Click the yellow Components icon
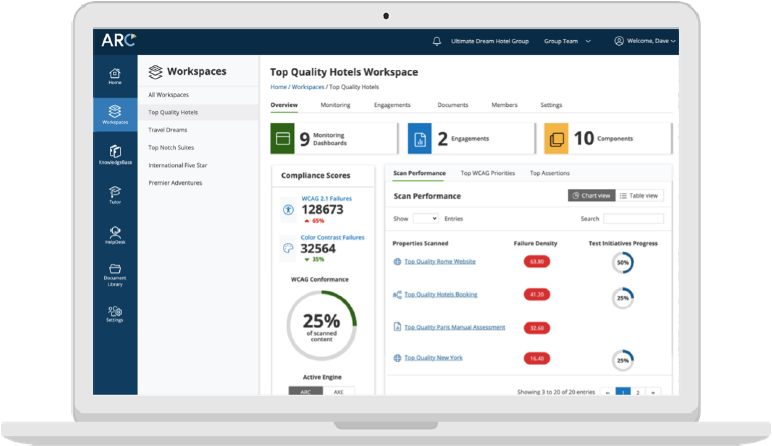Image resolution: width=772 pixels, height=446 pixels. 556,139
